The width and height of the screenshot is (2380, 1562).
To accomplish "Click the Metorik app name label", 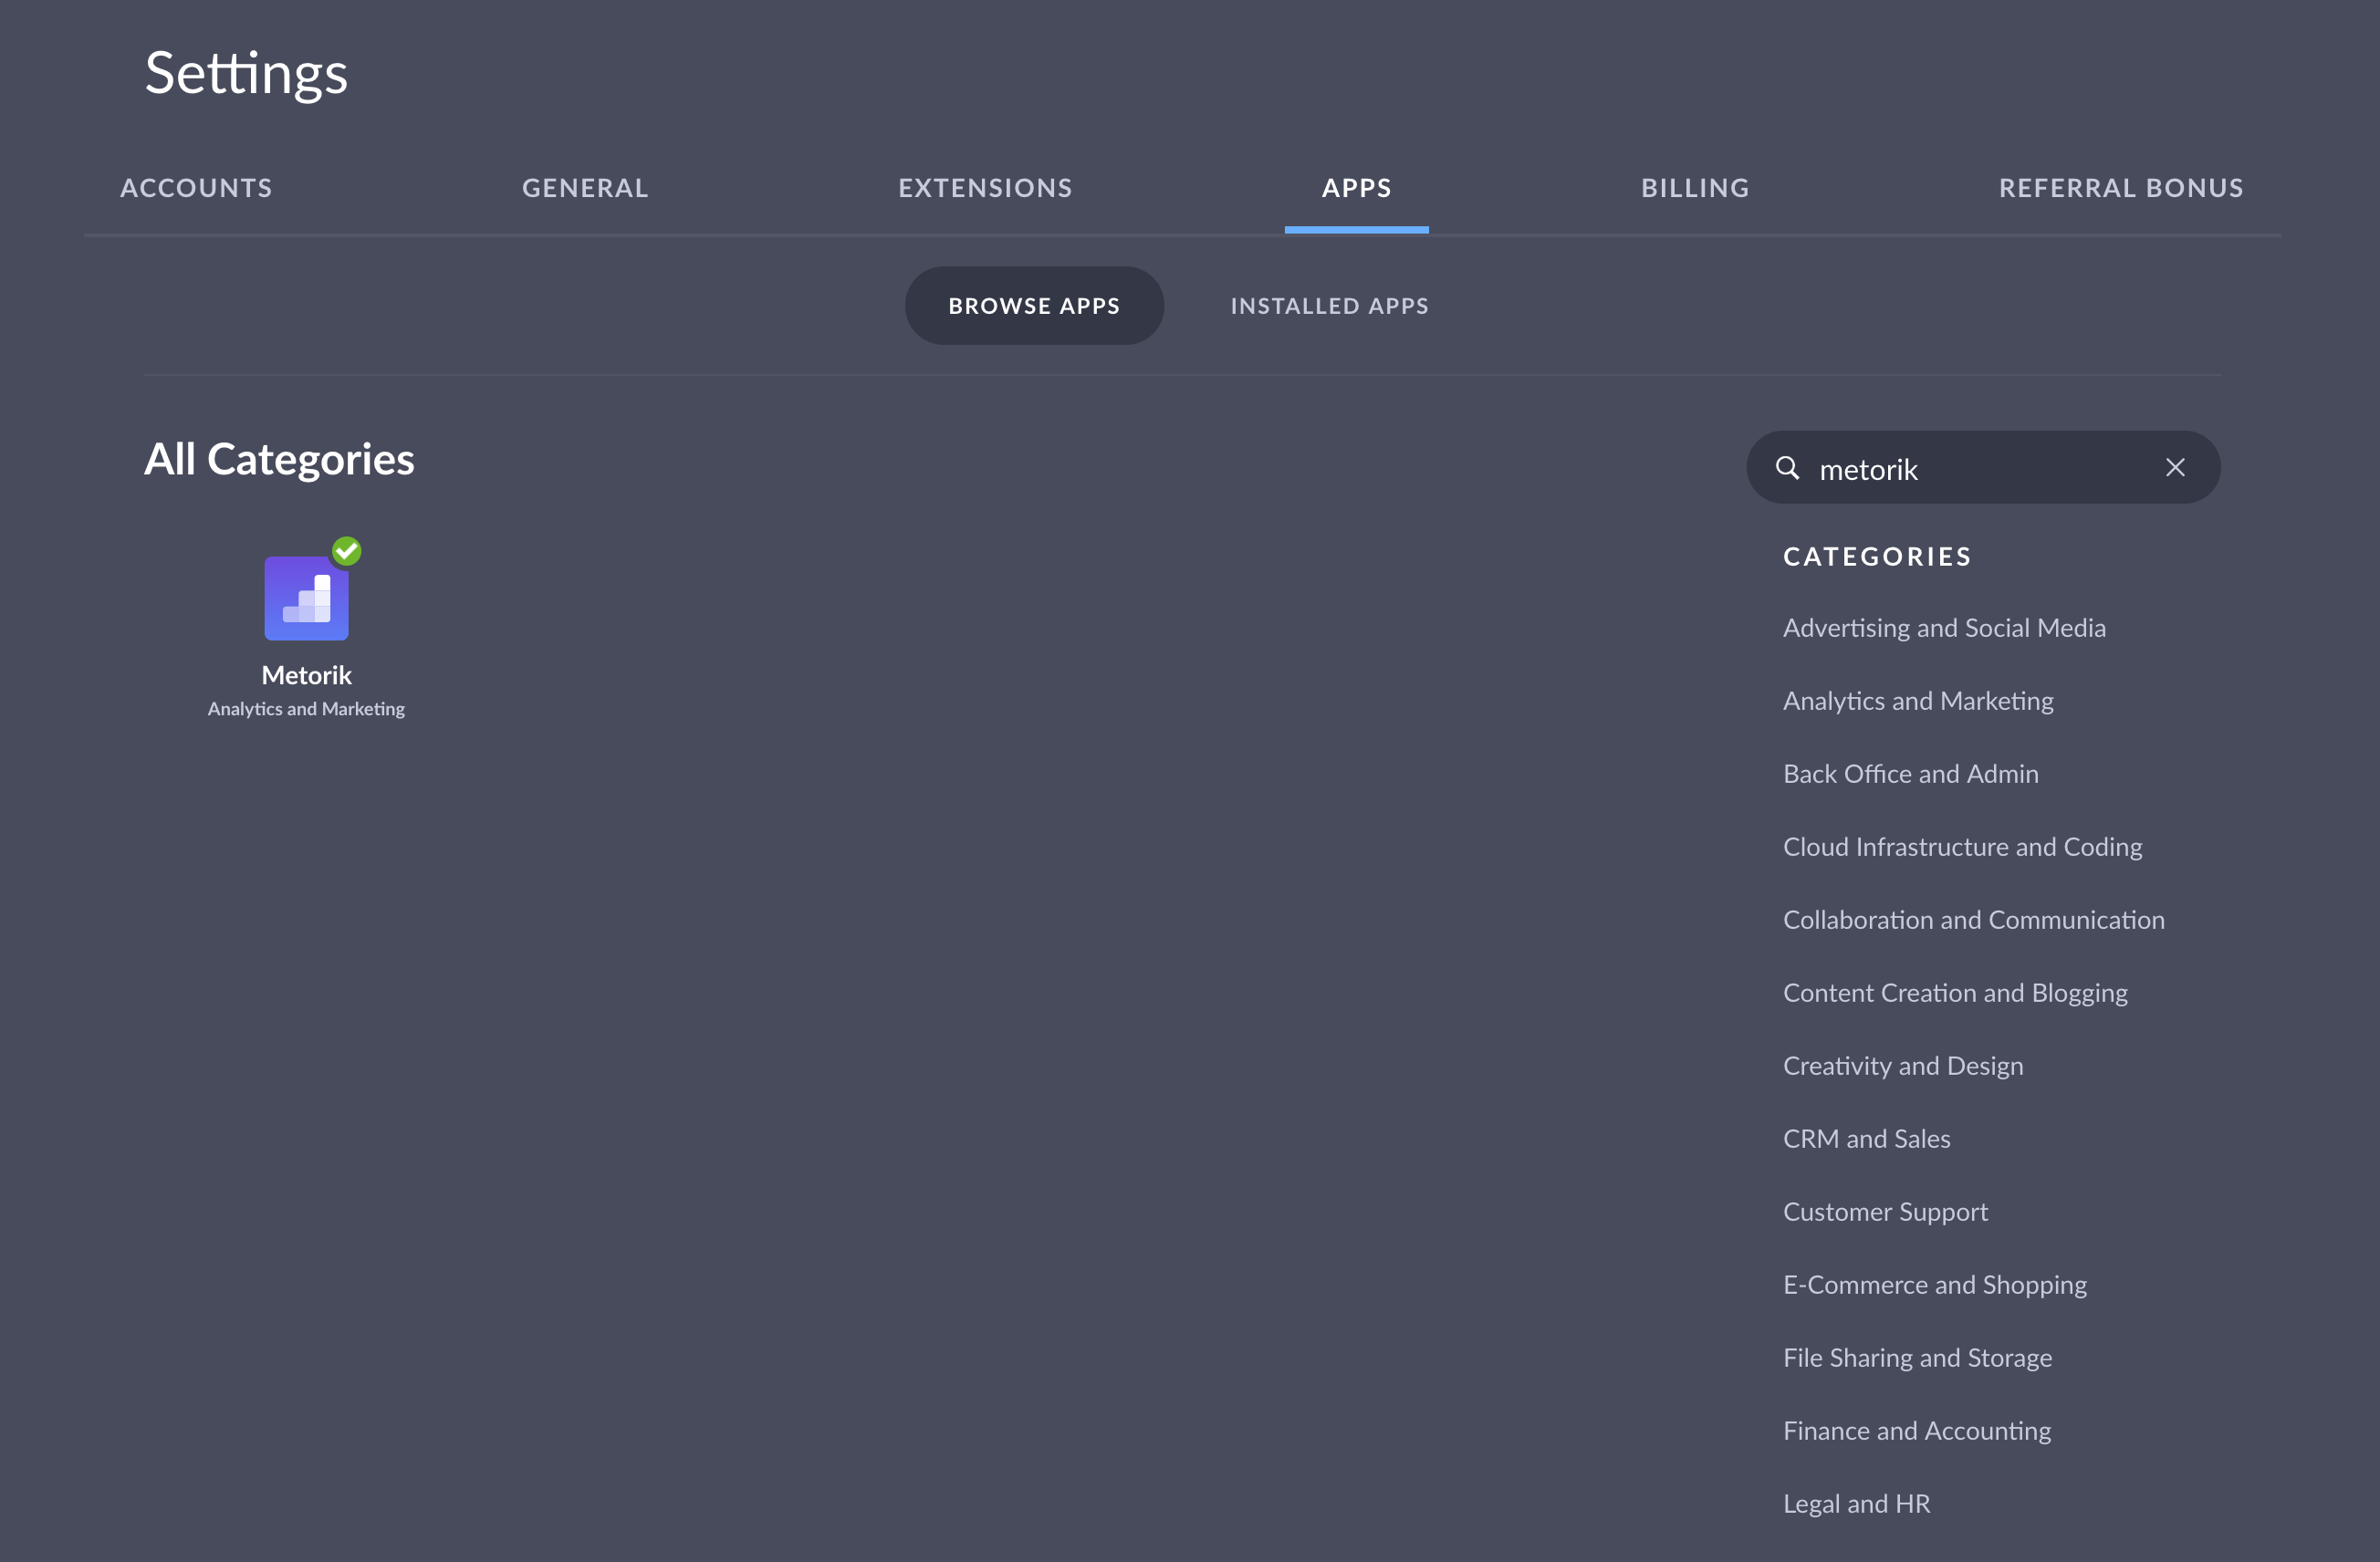I will point(306,676).
